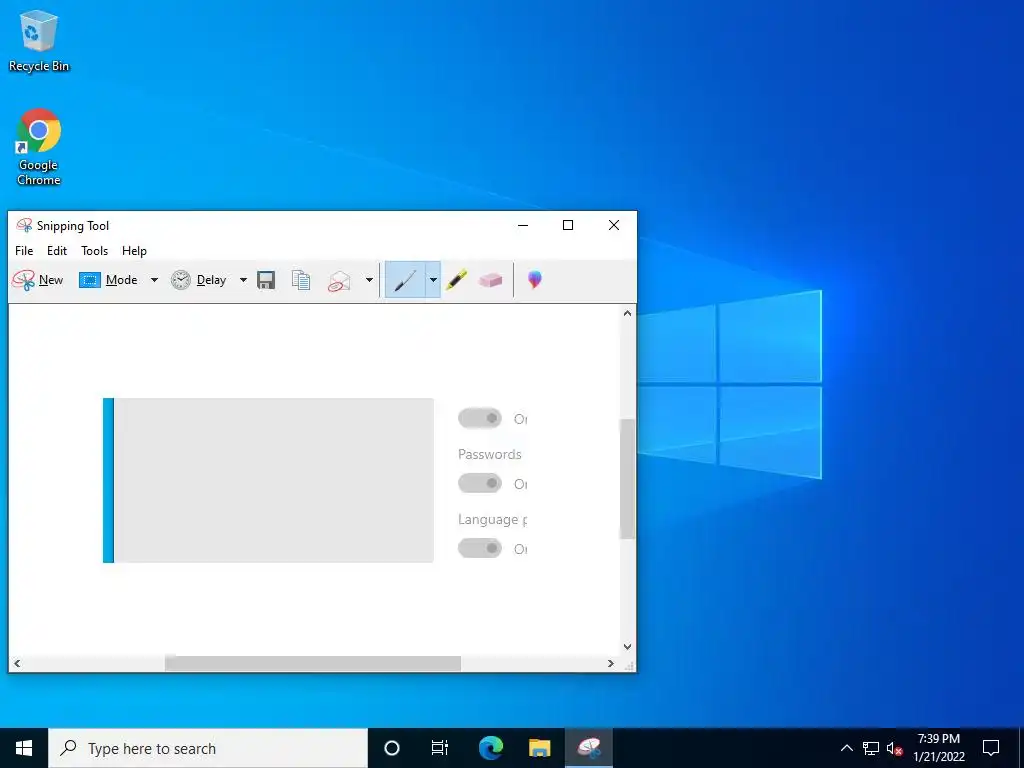Click the Delay clock icon

point(181,280)
